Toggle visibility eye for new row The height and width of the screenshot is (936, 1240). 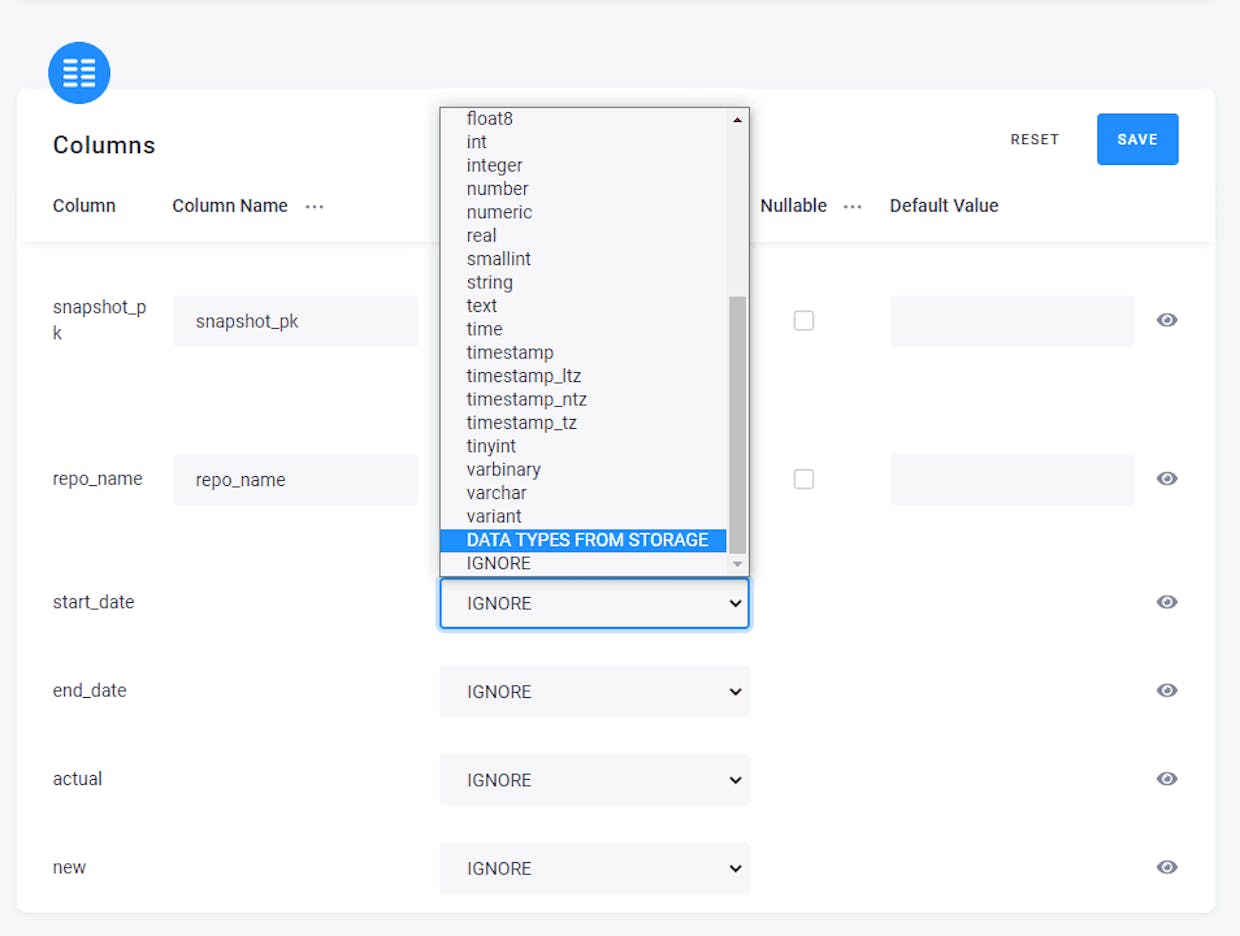coord(1166,867)
